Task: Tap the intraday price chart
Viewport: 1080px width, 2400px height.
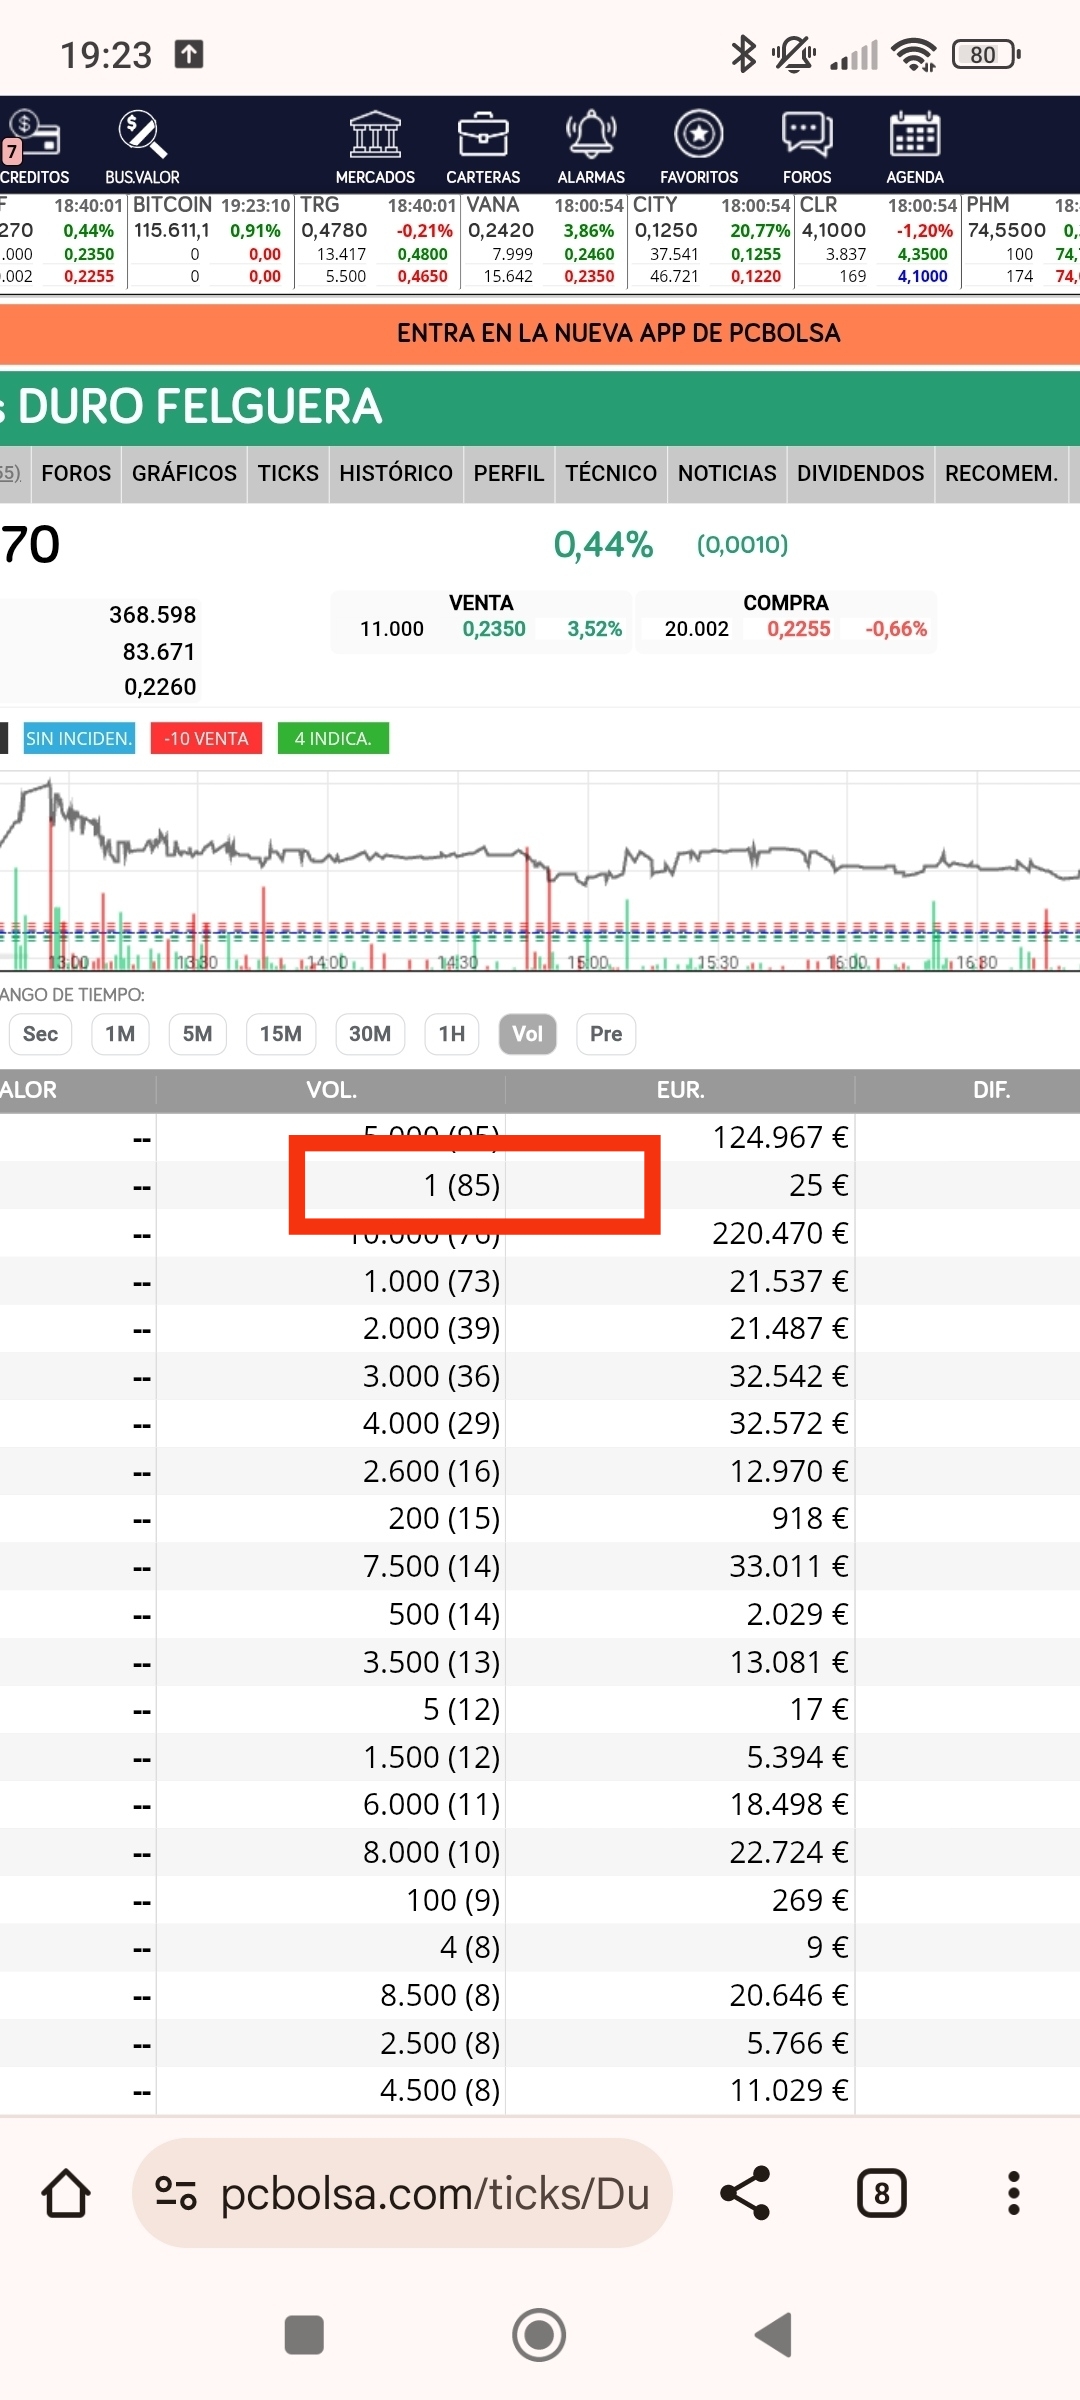Action: pos(540,872)
